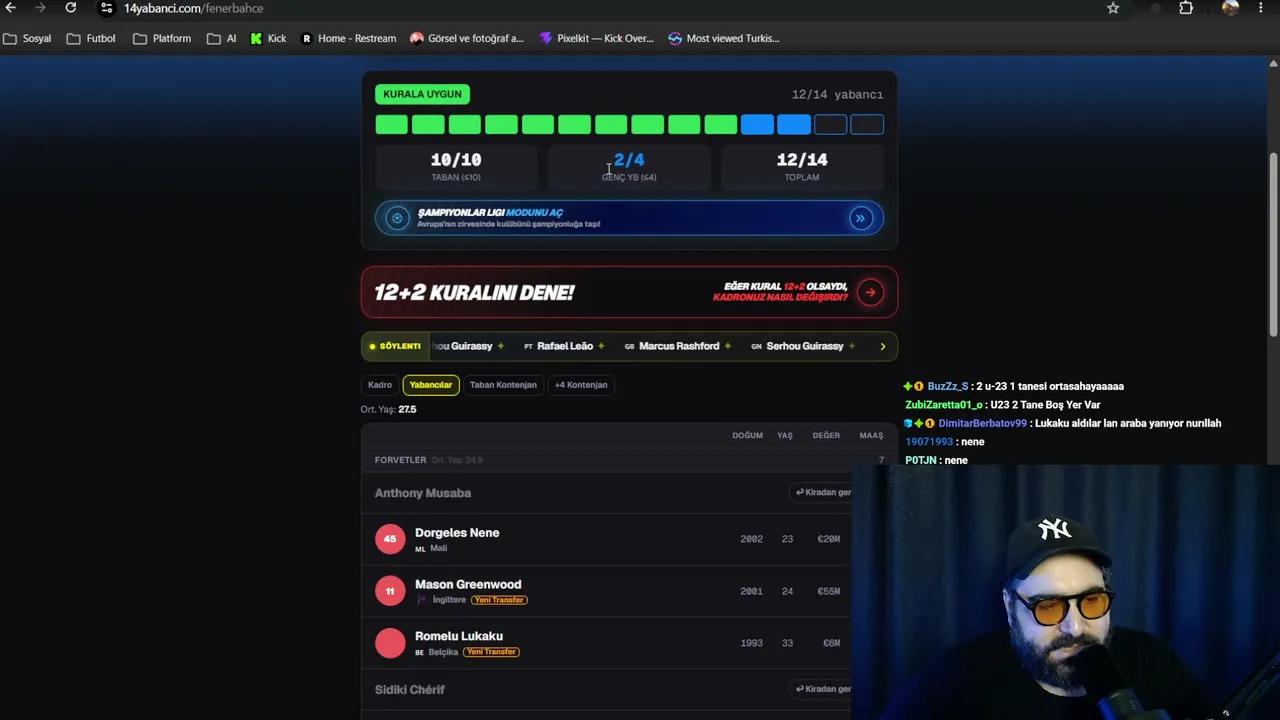This screenshot has width=1280, height=720.
Task: Advance the rumor ticker with the right chevron
Action: coord(882,346)
